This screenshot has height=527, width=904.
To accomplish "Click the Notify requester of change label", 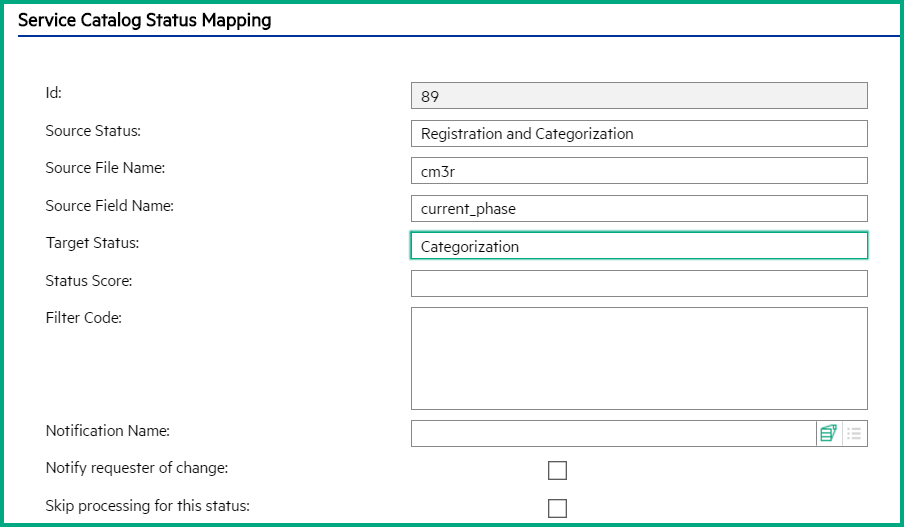I will tap(137, 468).
